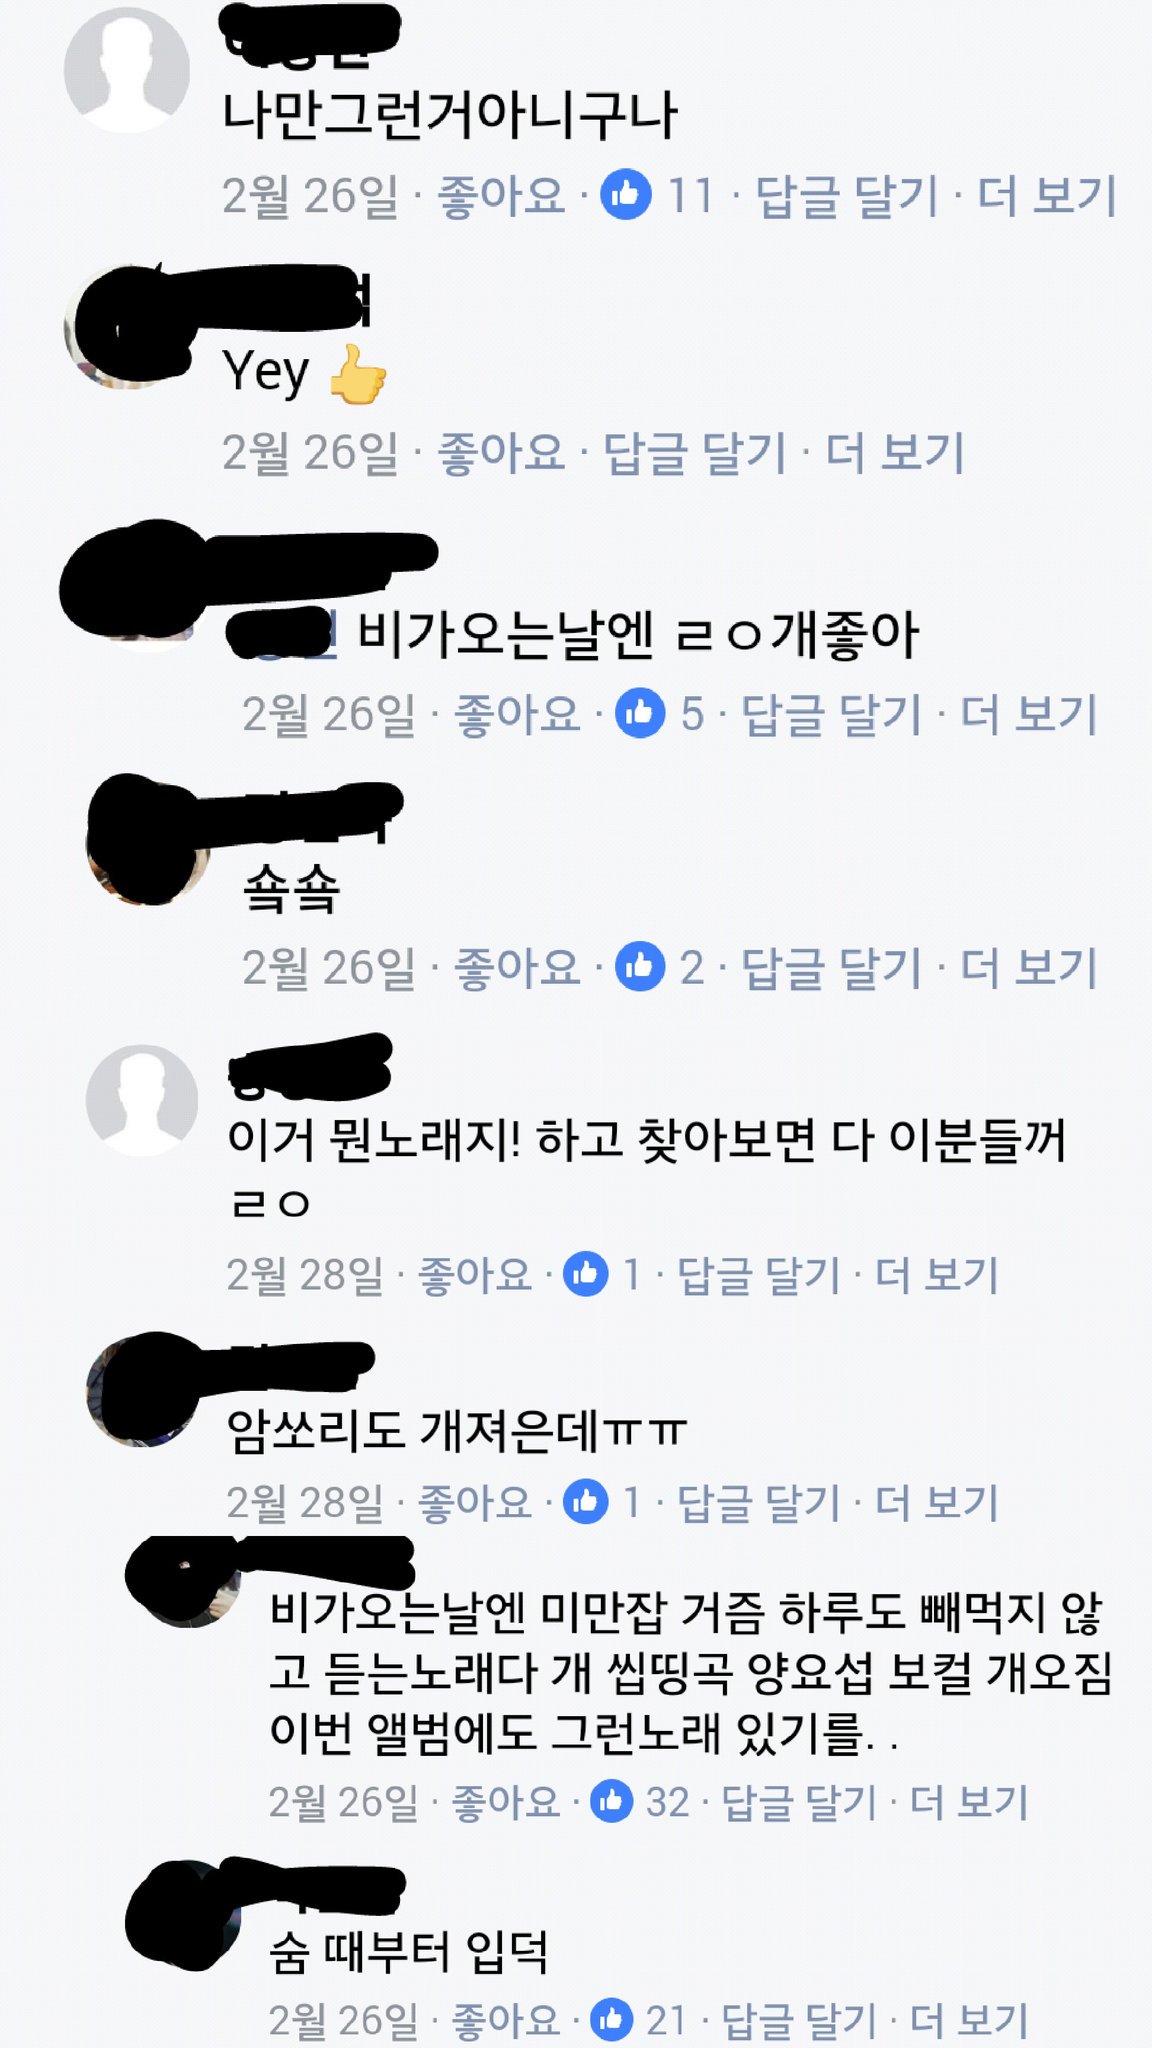Toggle 좋아요 on the Yey comment
The height and width of the screenshot is (2048, 1152).
pyautogui.click(x=502, y=453)
